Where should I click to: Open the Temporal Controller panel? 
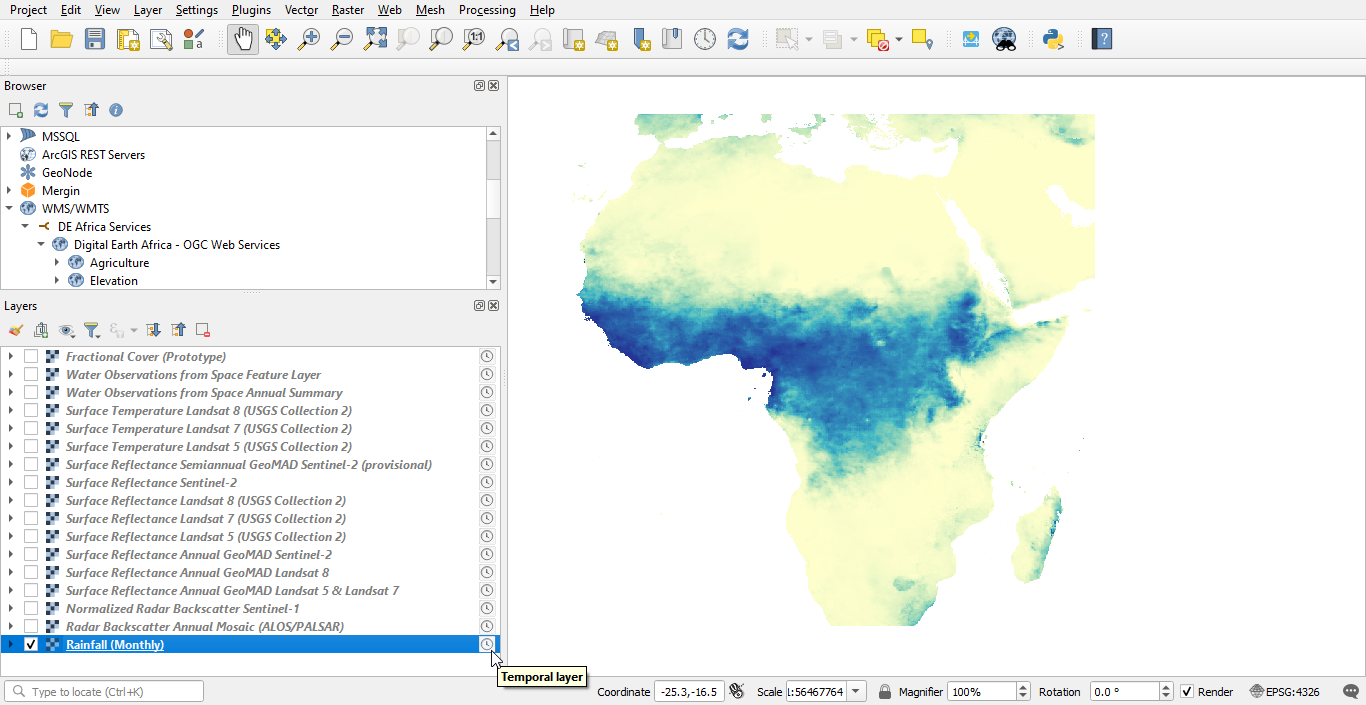(x=705, y=39)
